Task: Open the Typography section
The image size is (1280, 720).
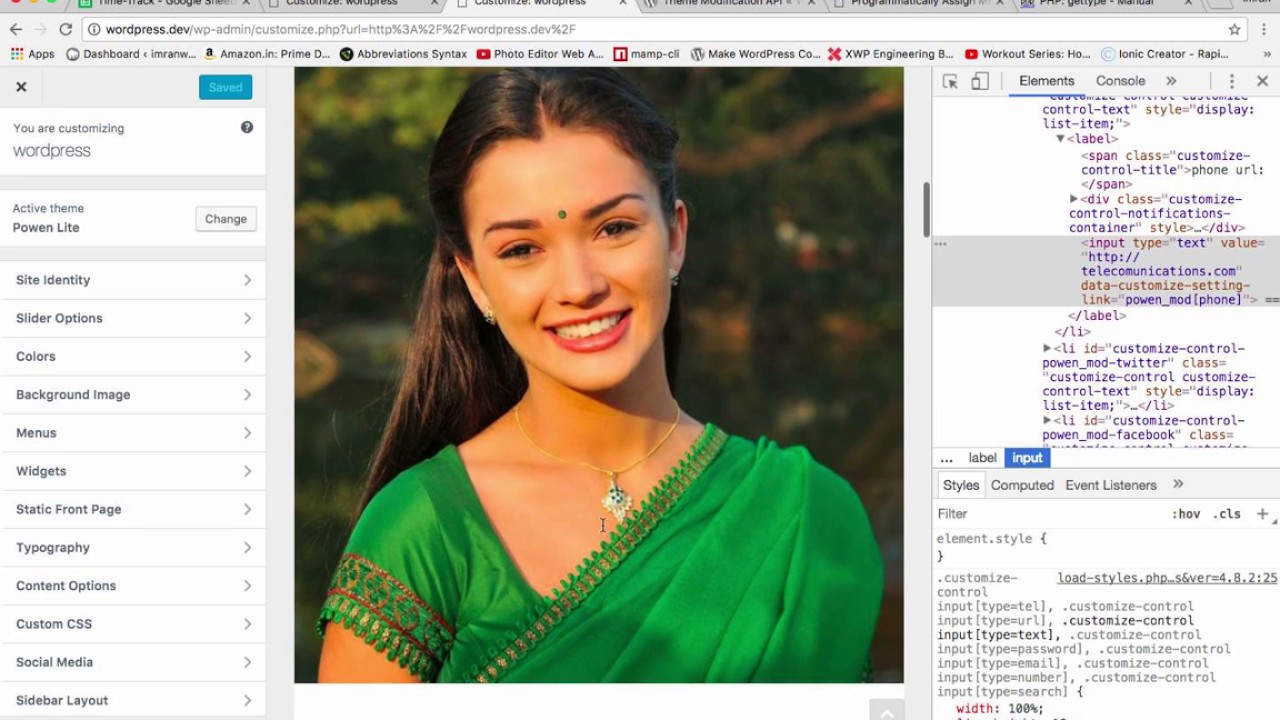Action: [x=133, y=547]
